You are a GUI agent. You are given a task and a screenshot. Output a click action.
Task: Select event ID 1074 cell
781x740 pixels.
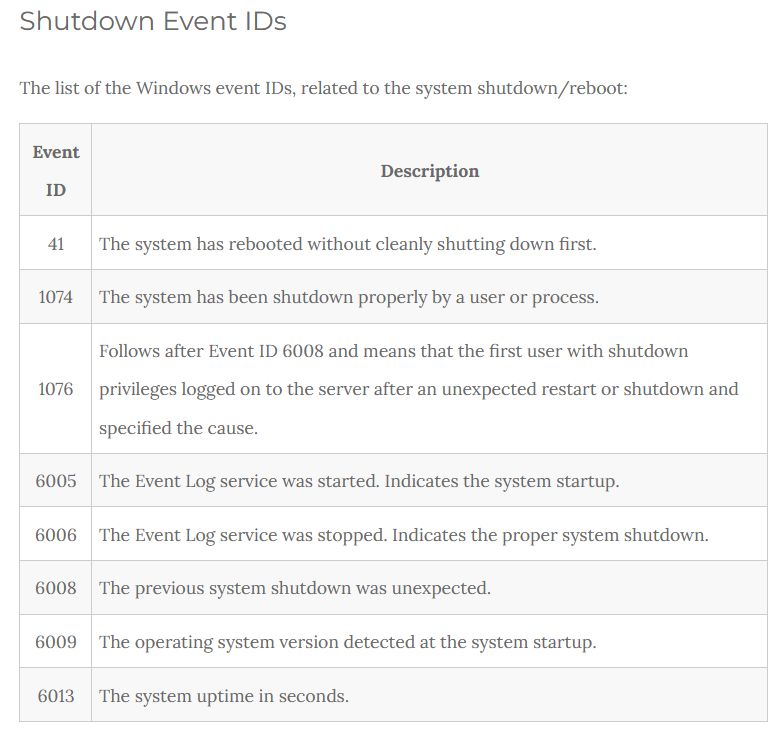coord(56,297)
